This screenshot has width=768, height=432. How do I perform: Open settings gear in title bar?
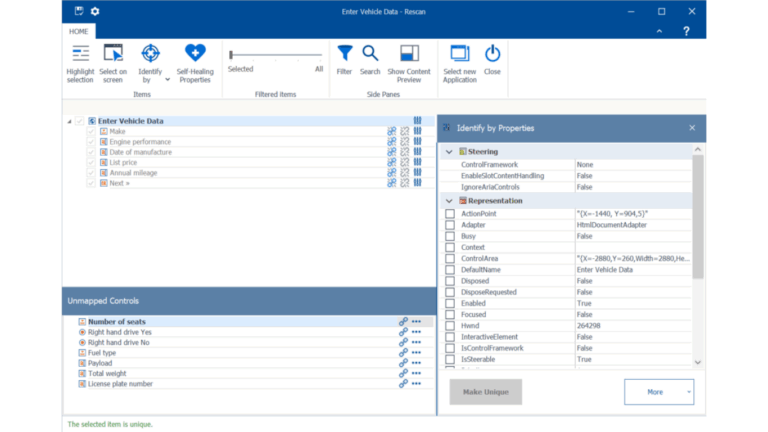pos(95,11)
